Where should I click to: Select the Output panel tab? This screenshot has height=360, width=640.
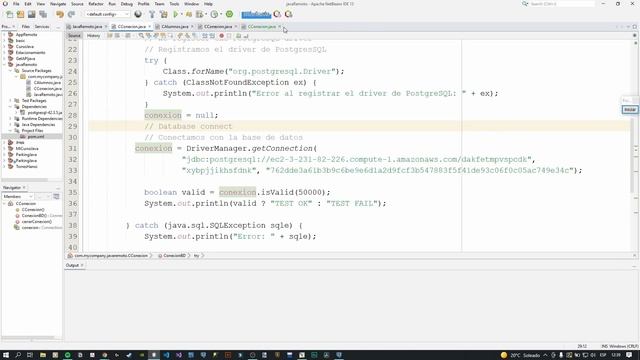click(x=74, y=265)
